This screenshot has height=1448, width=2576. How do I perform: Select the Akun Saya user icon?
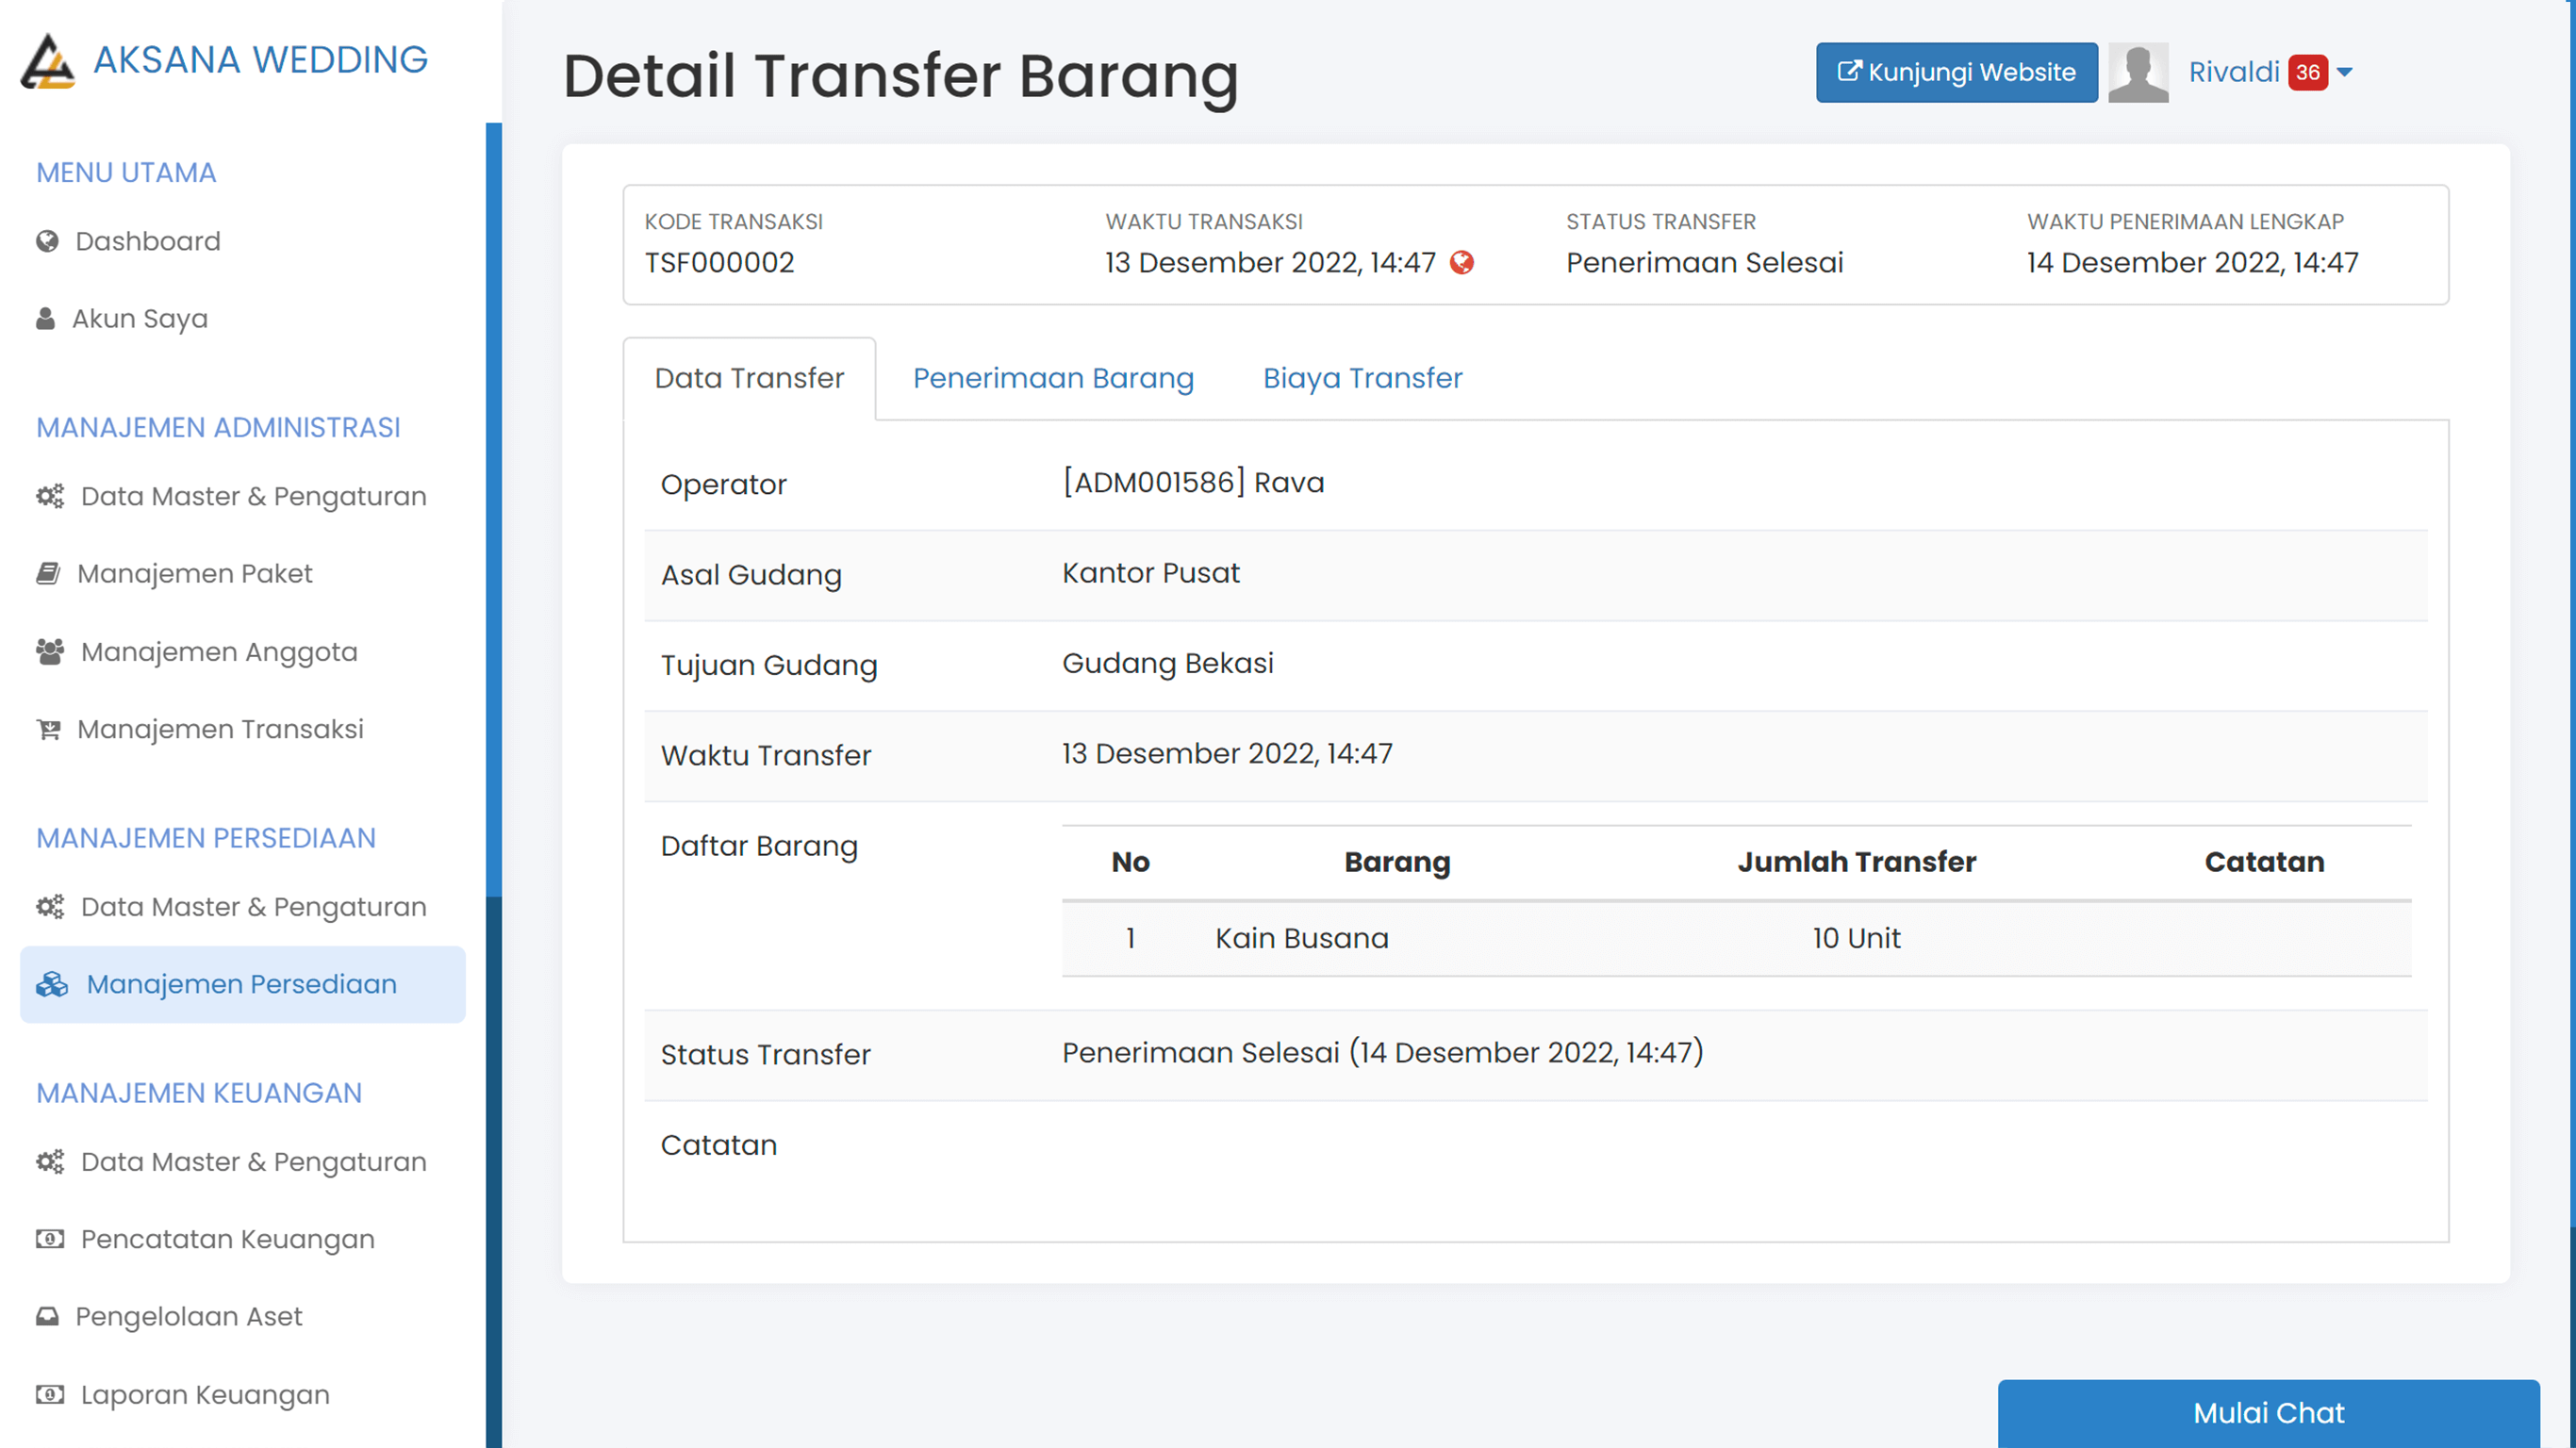(46, 318)
